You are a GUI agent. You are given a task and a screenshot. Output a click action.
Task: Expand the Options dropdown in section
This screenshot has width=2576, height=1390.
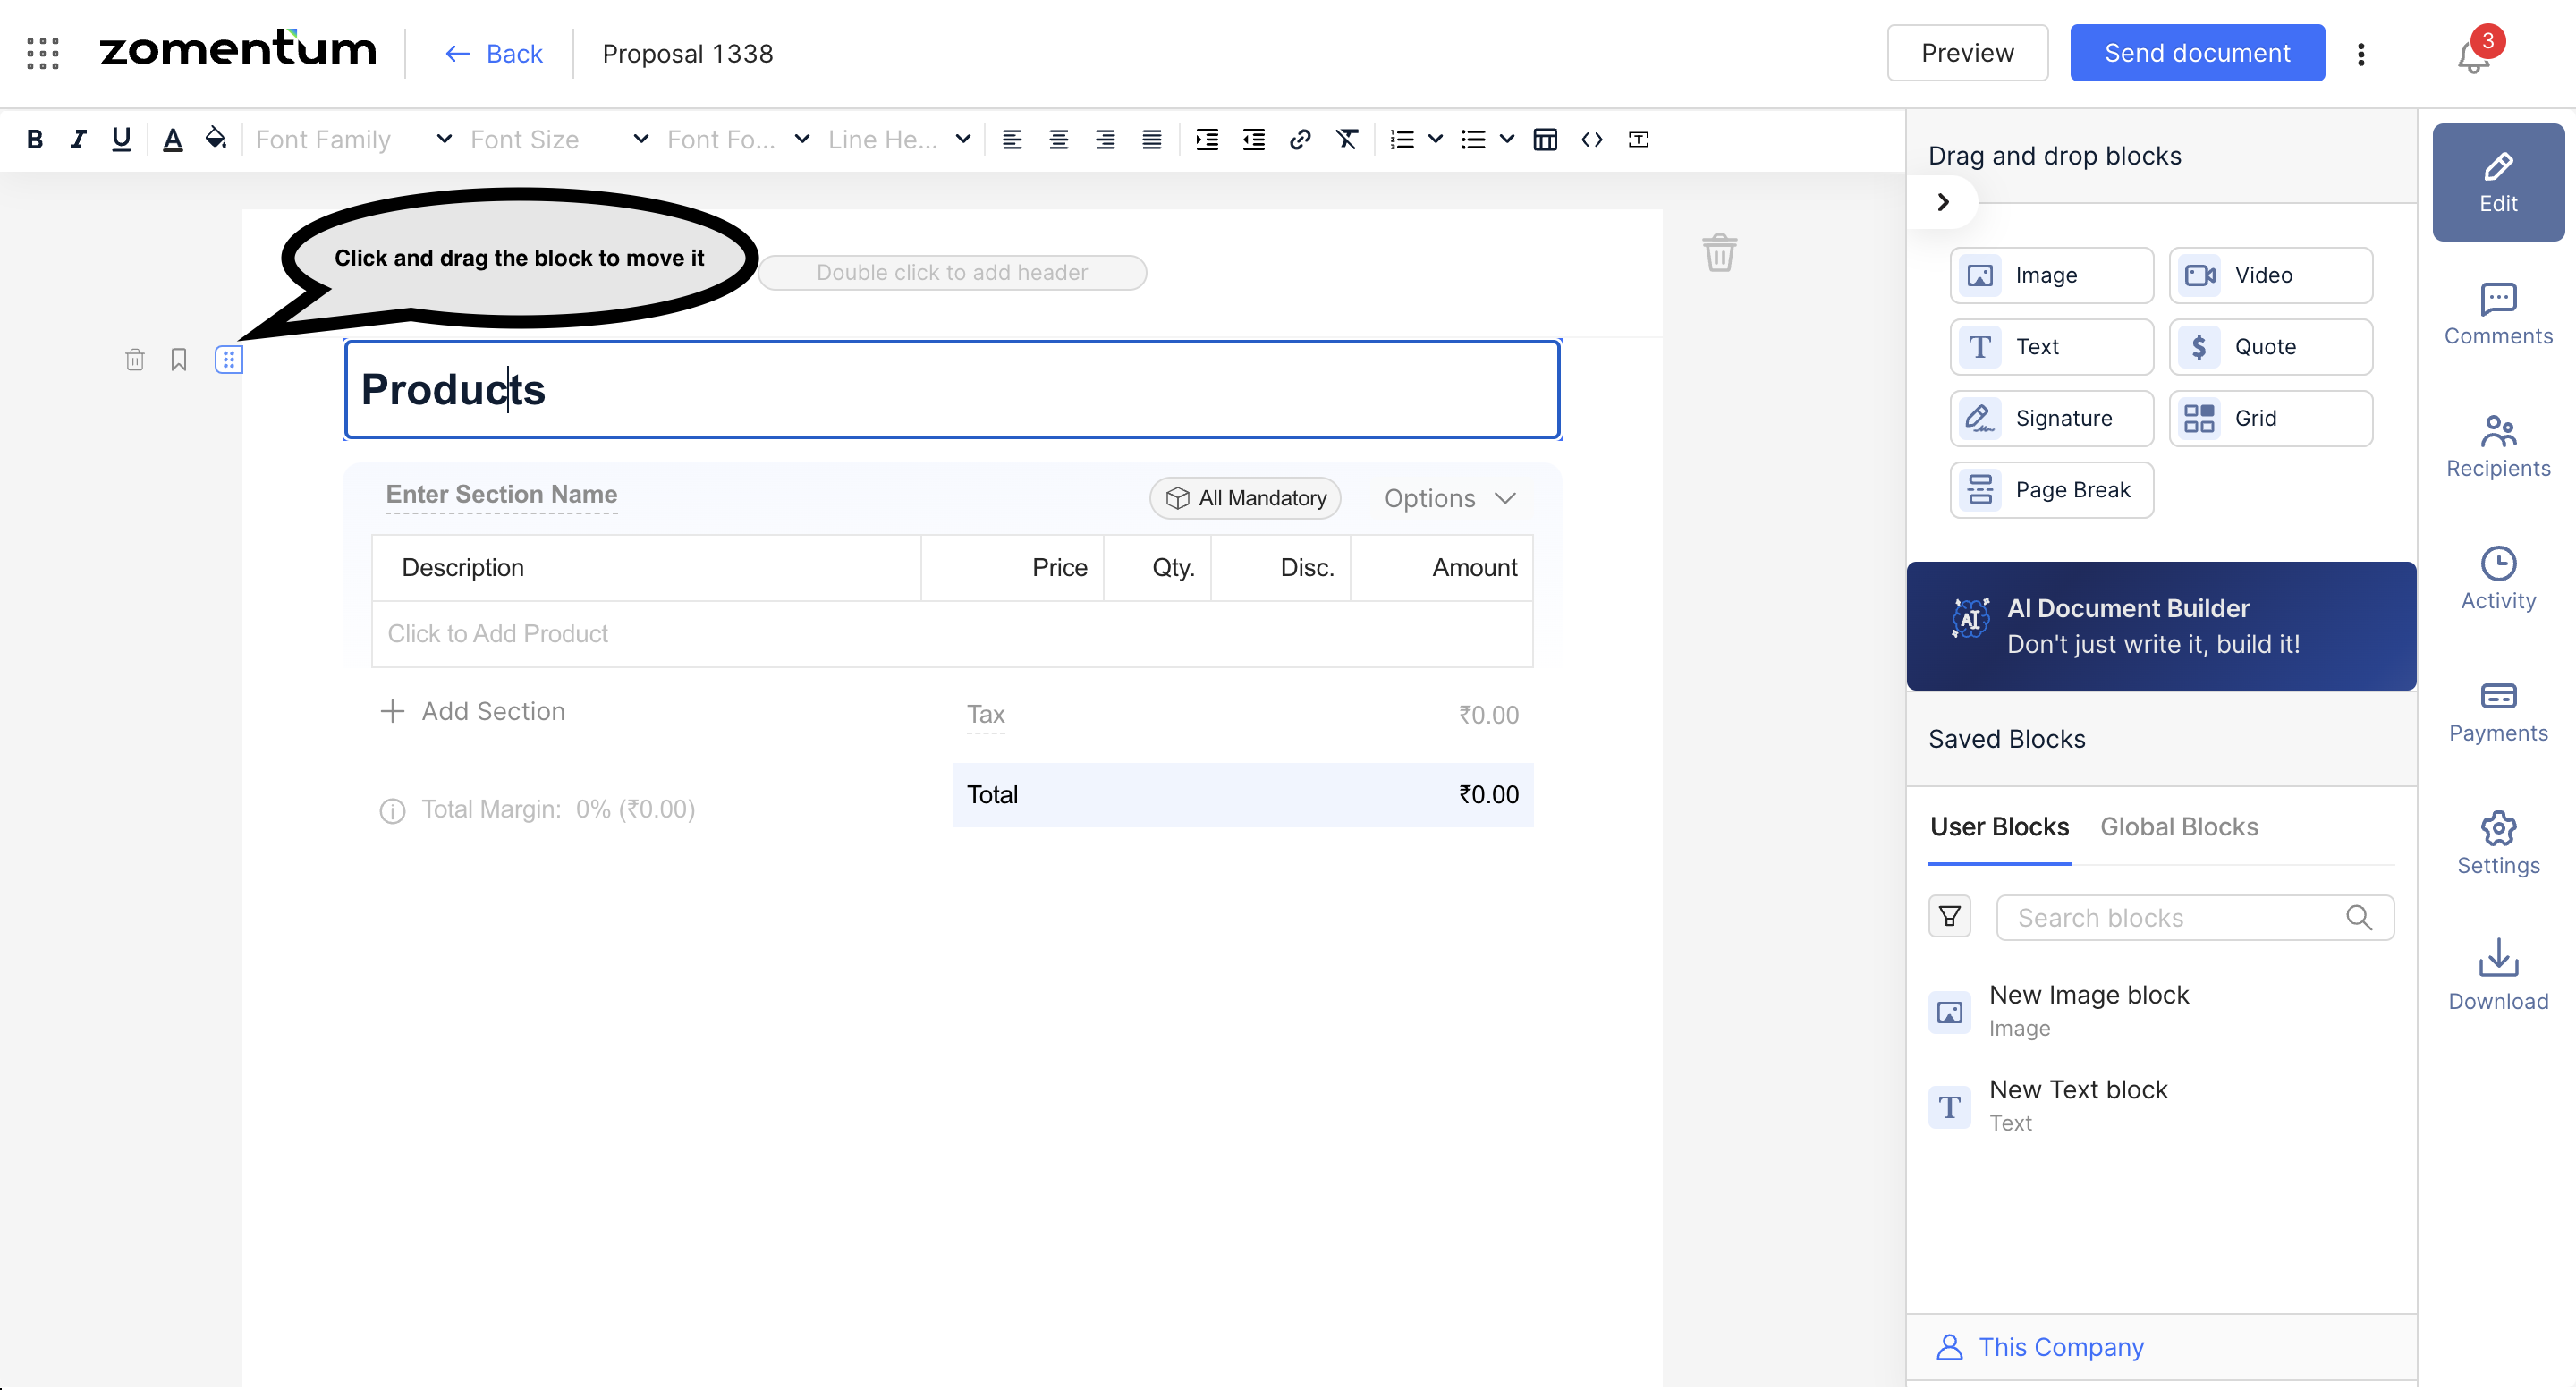(1450, 498)
